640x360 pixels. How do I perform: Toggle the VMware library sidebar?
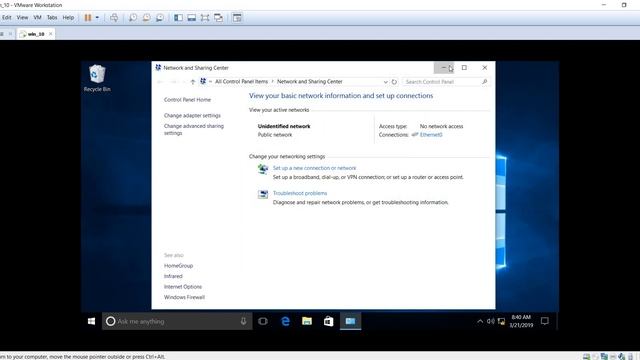[x=178, y=18]
